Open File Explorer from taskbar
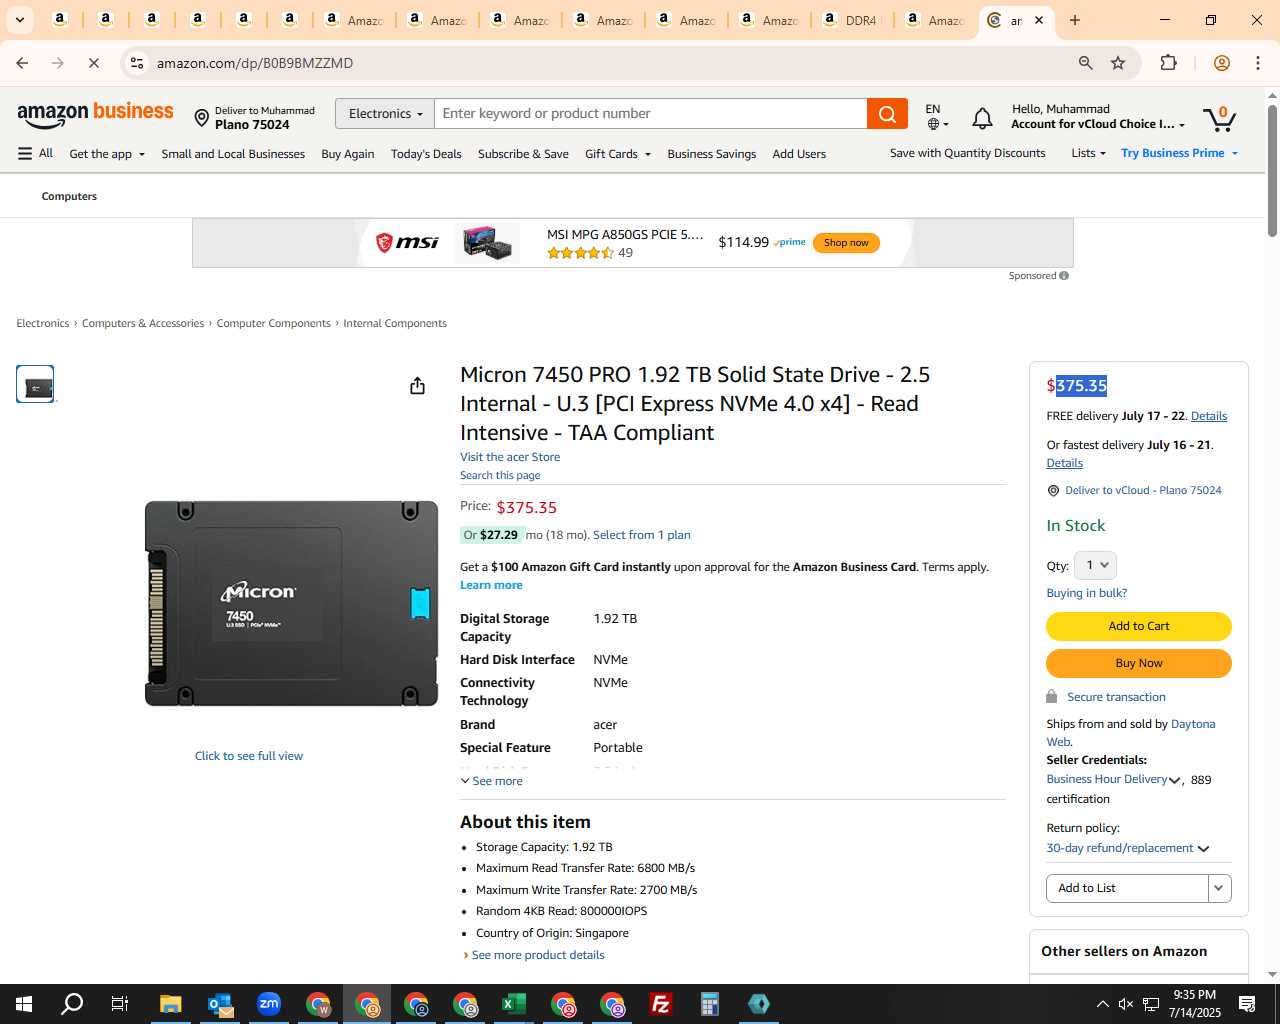This screenshot has height=1024, width=1280. tap(171, 1004)
